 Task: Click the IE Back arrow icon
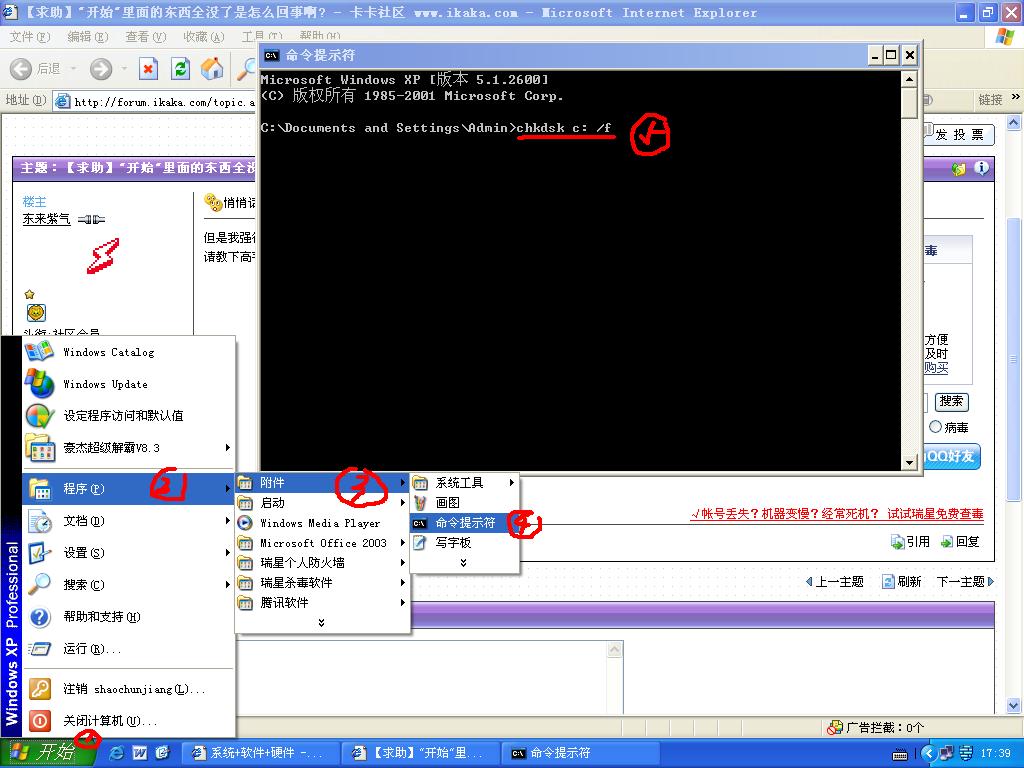pyautogui.click(x=21, y=69)
